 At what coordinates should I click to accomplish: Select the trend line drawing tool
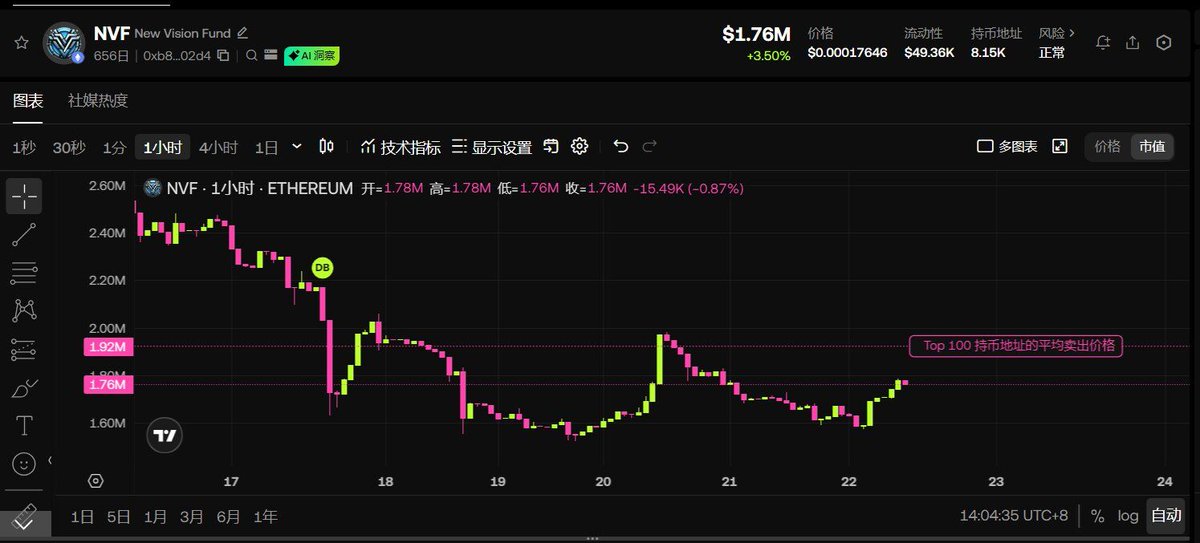point(24,236)
